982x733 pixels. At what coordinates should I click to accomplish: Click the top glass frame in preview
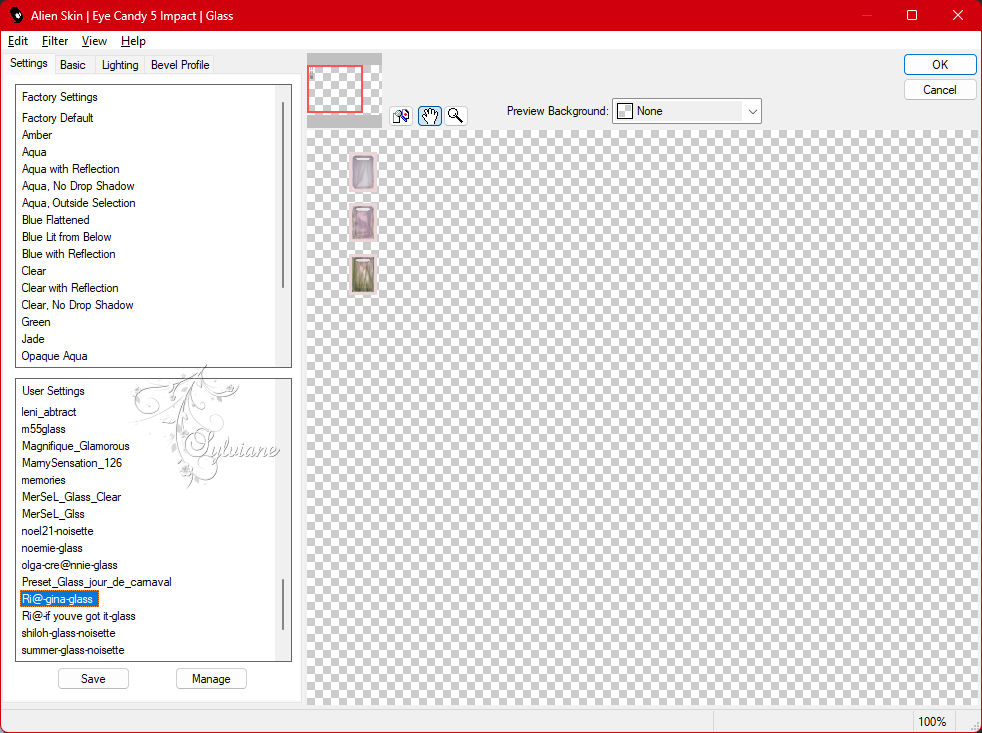pyautogui.click(x=363, y=172)
